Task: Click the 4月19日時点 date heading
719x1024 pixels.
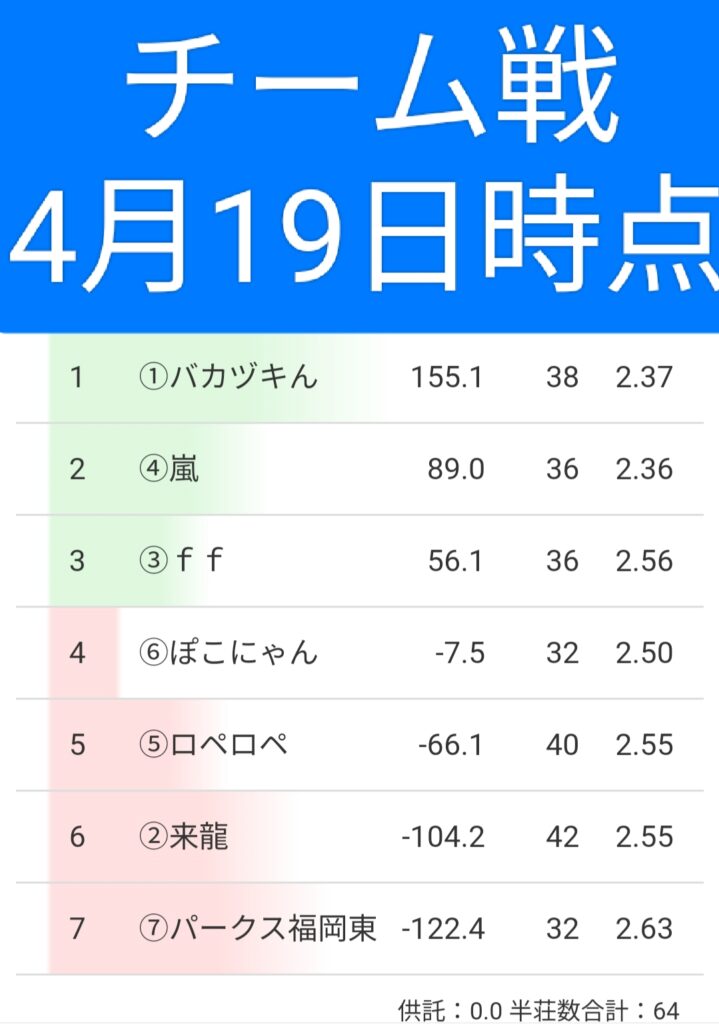Action: [x=360, y=232]
